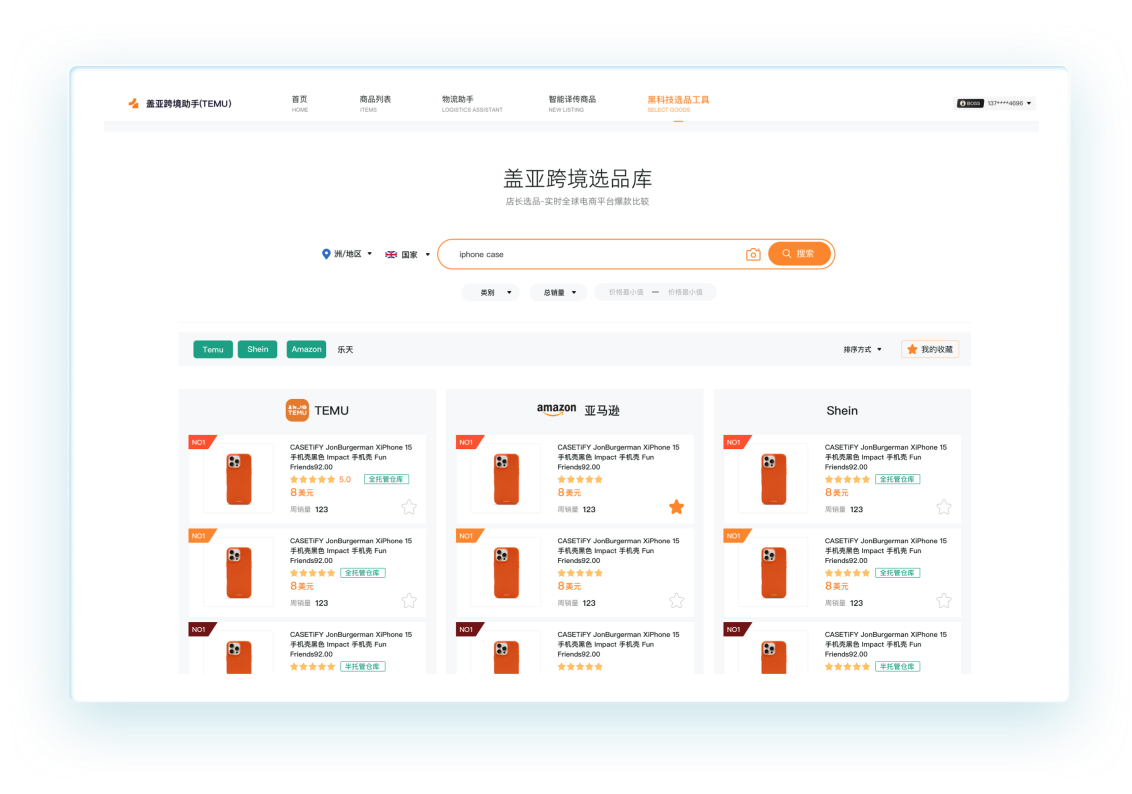Click the orange app logo in the header
The width and height of the screenshot is (1132, 794).
coord(133,103)
